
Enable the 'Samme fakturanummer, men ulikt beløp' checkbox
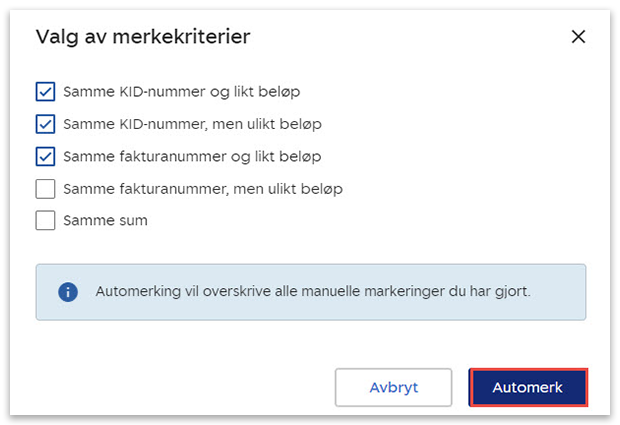pos(45,188)
